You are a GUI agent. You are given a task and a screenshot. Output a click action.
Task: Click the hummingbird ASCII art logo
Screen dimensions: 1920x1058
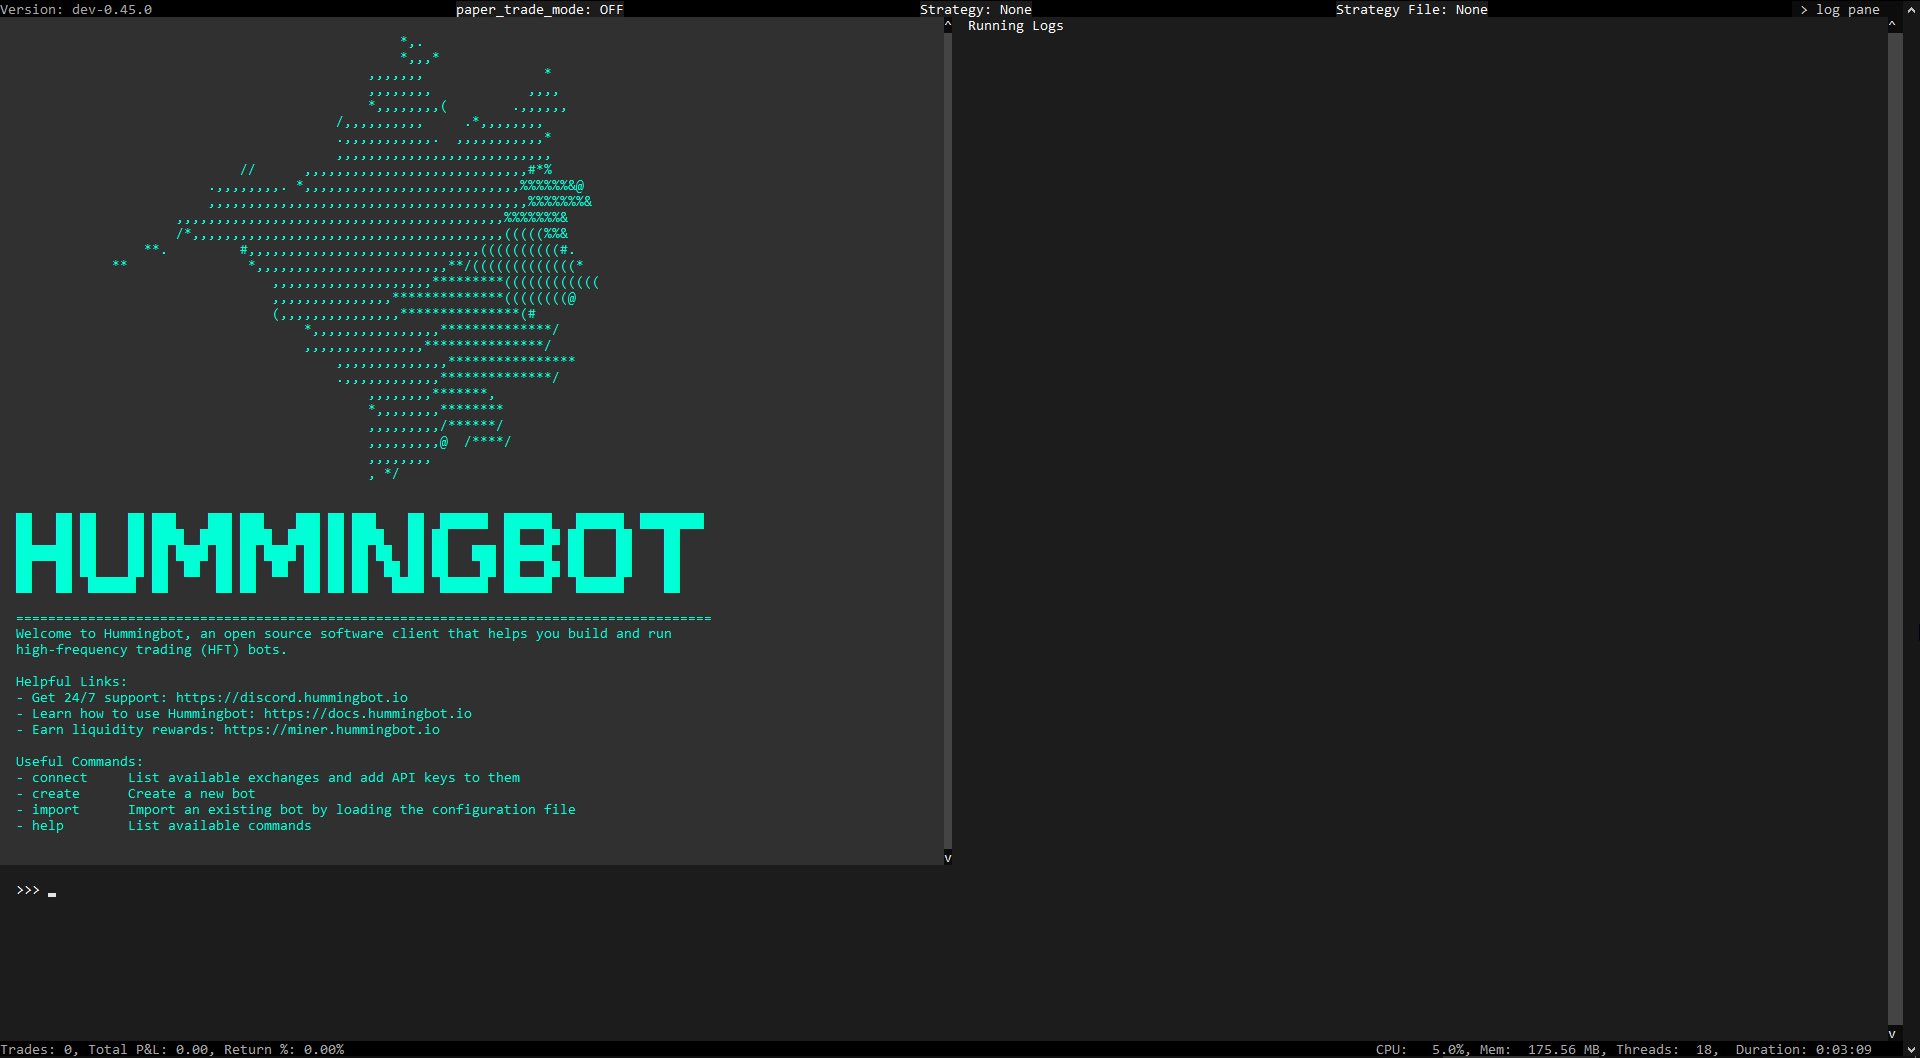(400, 260)
